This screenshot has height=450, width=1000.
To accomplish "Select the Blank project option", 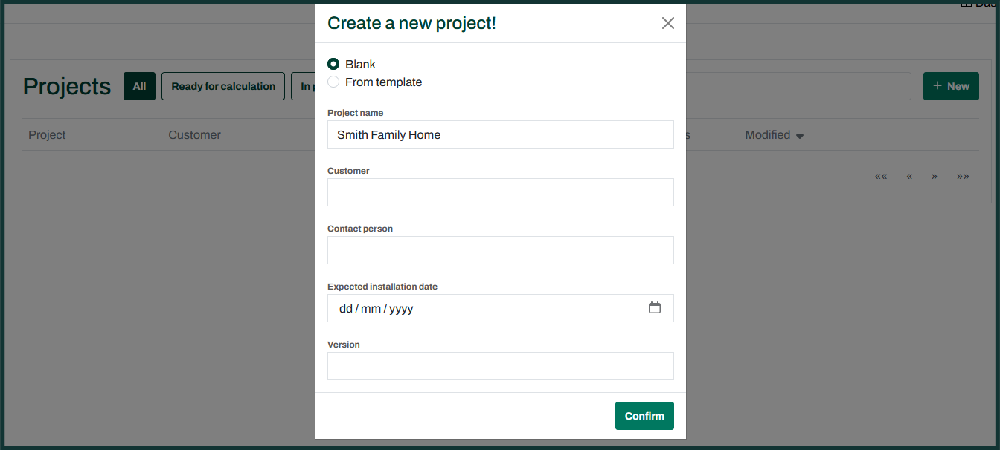I will pyautogui.click(x=334, y=64).
